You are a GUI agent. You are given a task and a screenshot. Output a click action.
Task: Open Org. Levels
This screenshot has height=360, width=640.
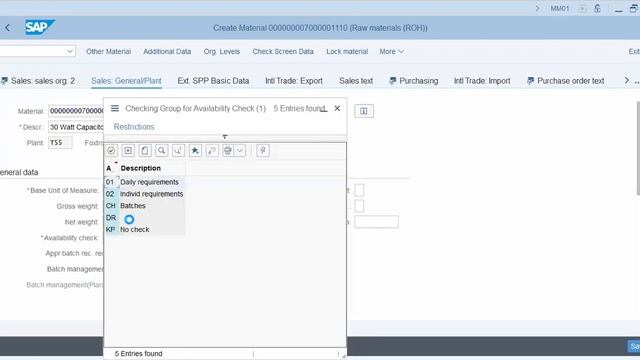click(x=222, y=51)
